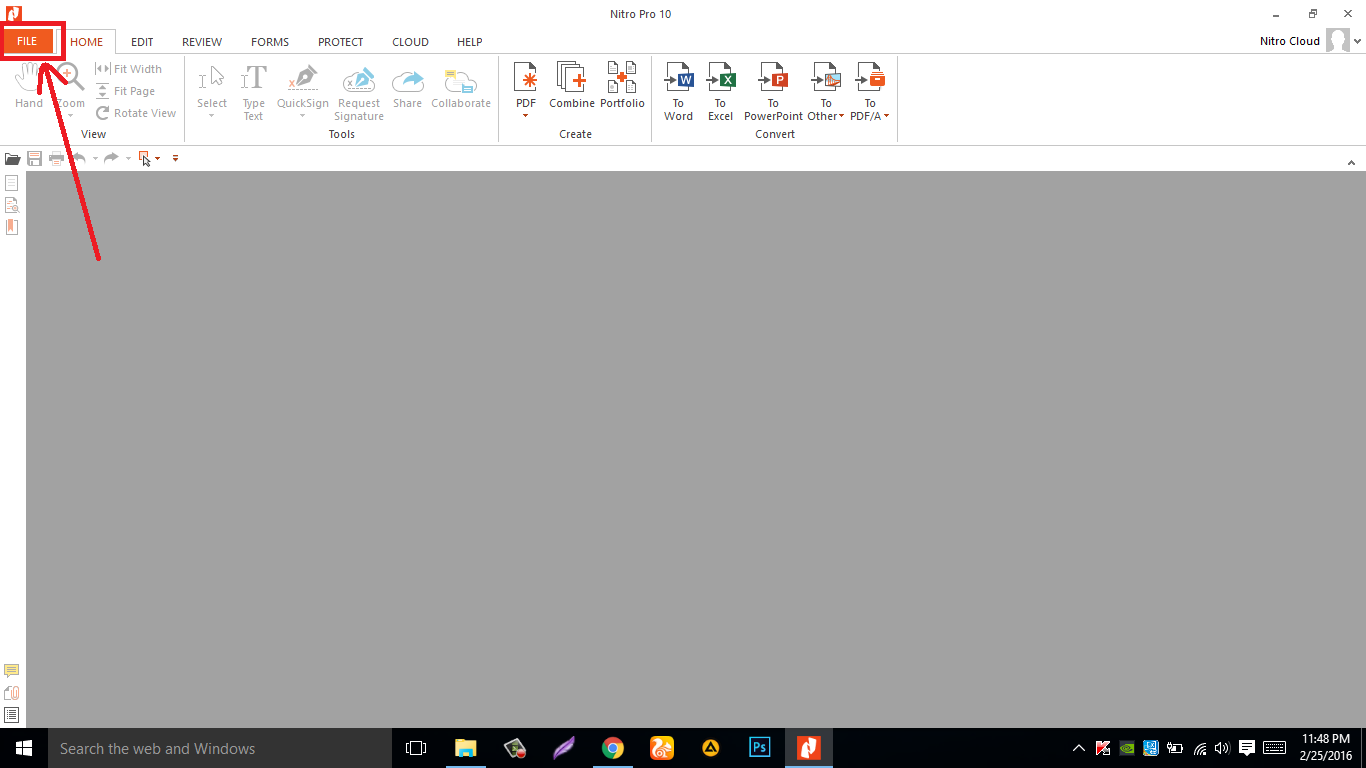1366x768 pixels.
Task: Open the FILE tab
Action: click(x=27, y=41)
